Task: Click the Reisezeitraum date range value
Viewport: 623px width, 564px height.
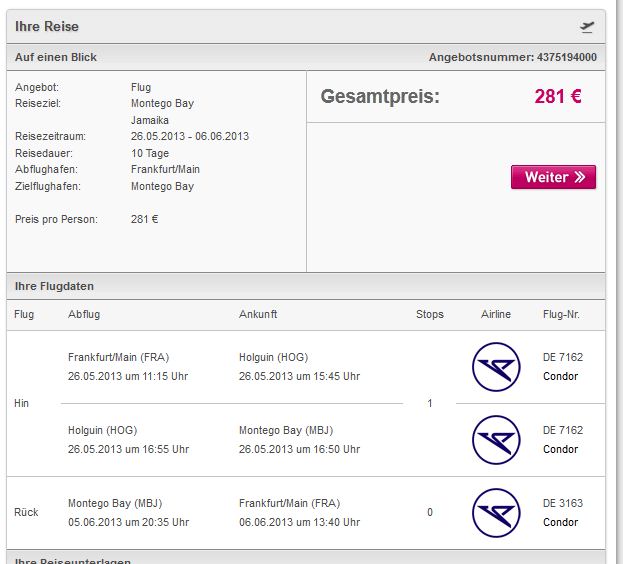Action: point(190,136)
